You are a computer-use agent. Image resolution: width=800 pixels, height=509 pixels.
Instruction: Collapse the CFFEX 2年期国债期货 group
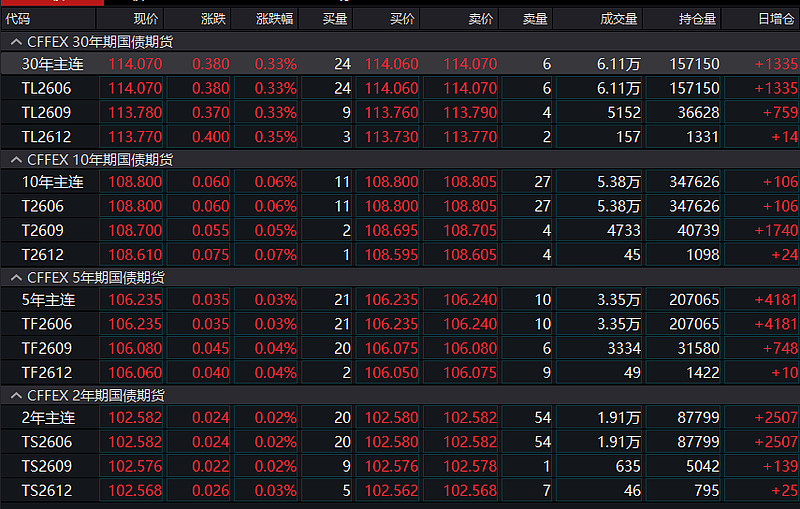pos(16,395)
